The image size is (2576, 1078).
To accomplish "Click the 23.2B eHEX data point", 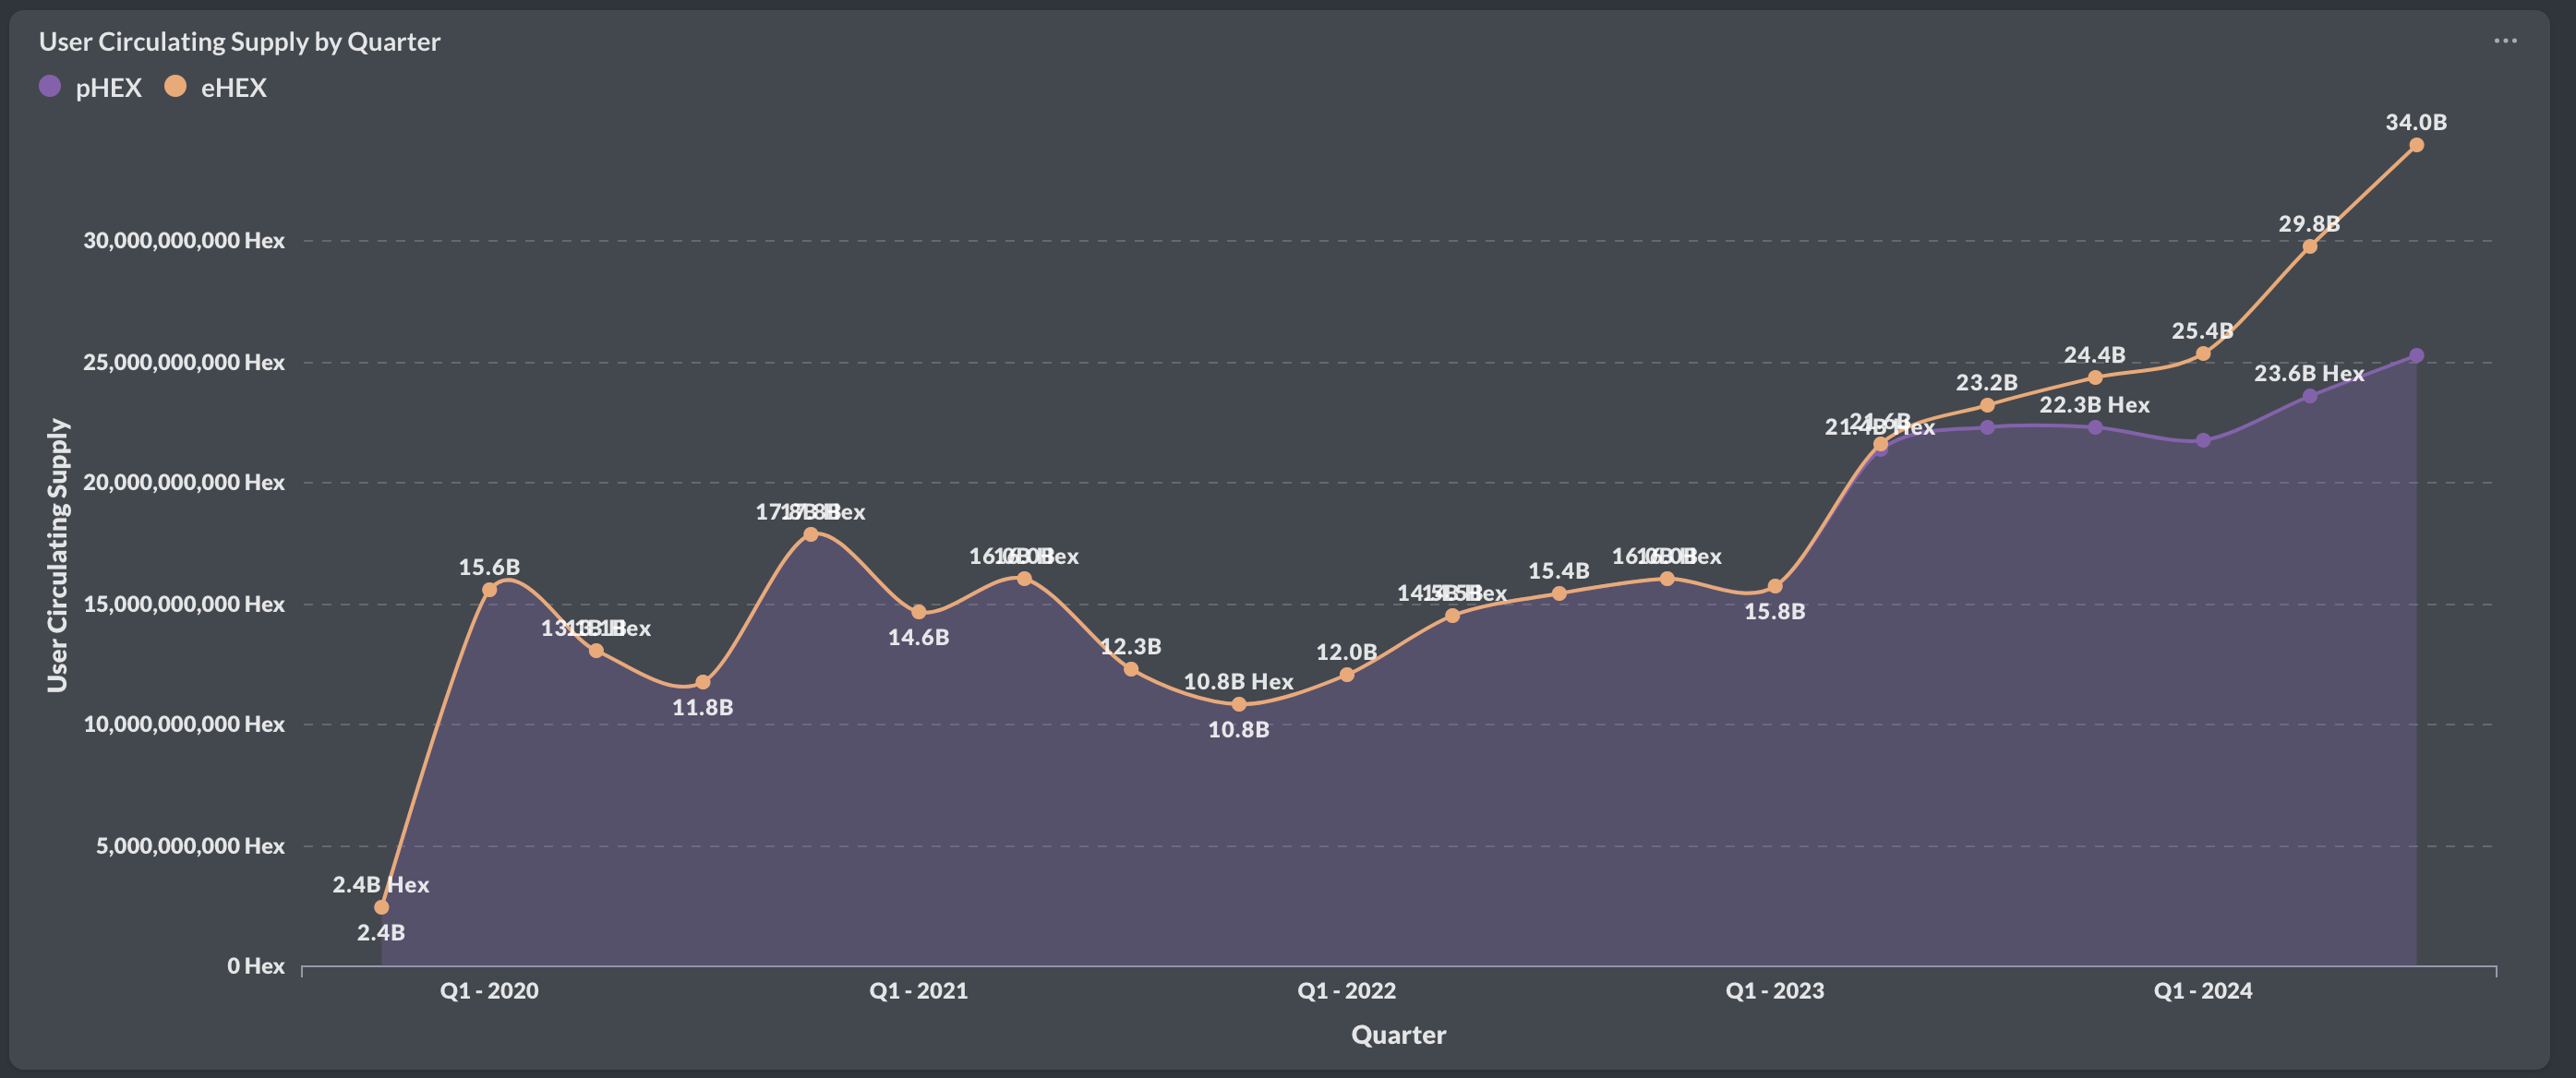I will (1987, 405).
